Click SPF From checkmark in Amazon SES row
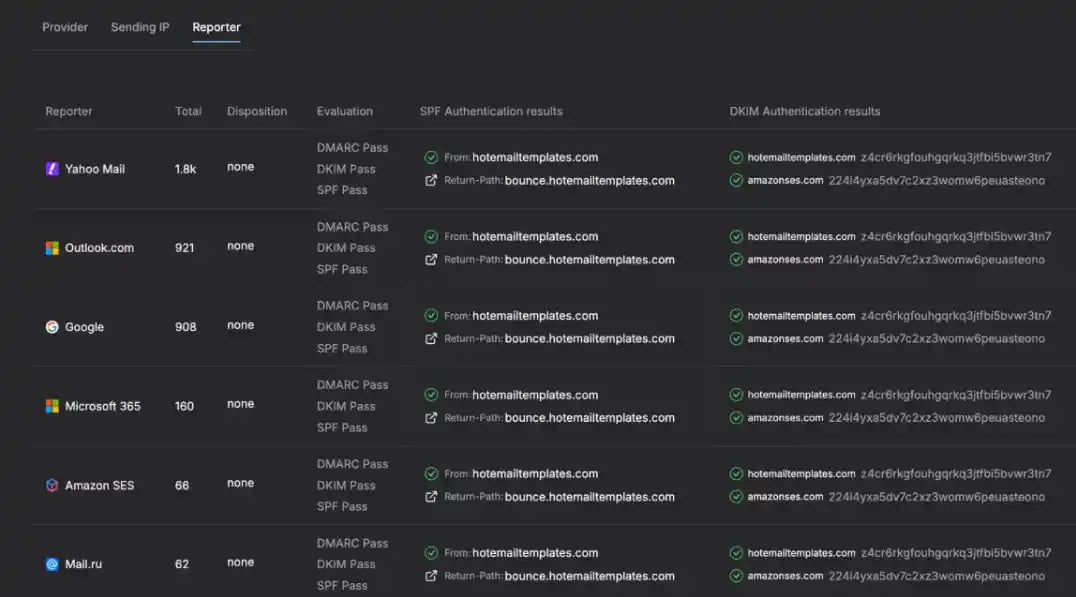The image size is (1076, 597). pyautogui.click(x=431, y=473)
